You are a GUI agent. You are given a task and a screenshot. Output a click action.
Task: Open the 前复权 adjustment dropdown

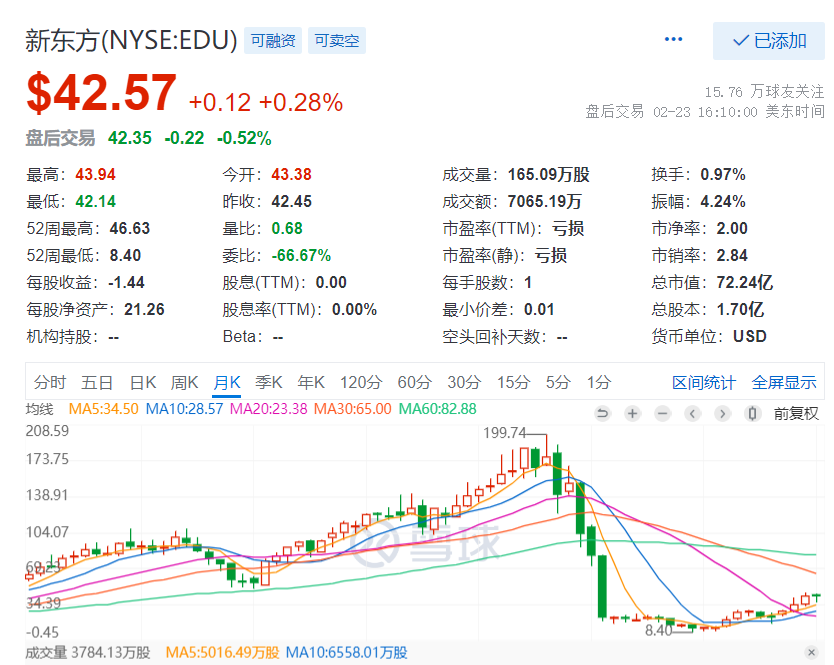796,413
